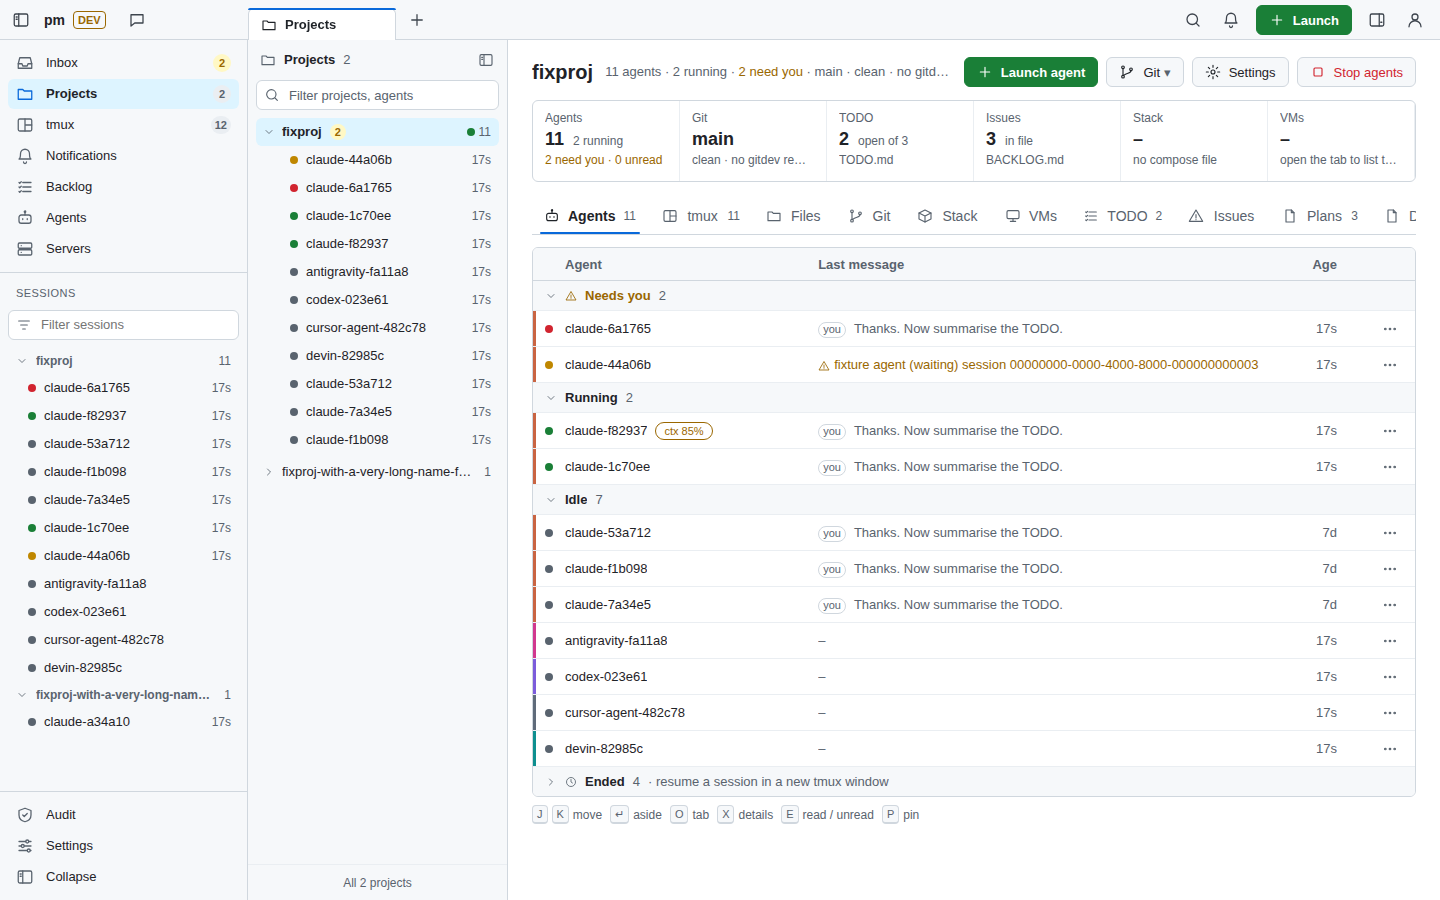Image resolution: width=1440 pixels, height=900 pixels.
Task: Collapse fixproj in Sessions list
Action: [22, 361]
